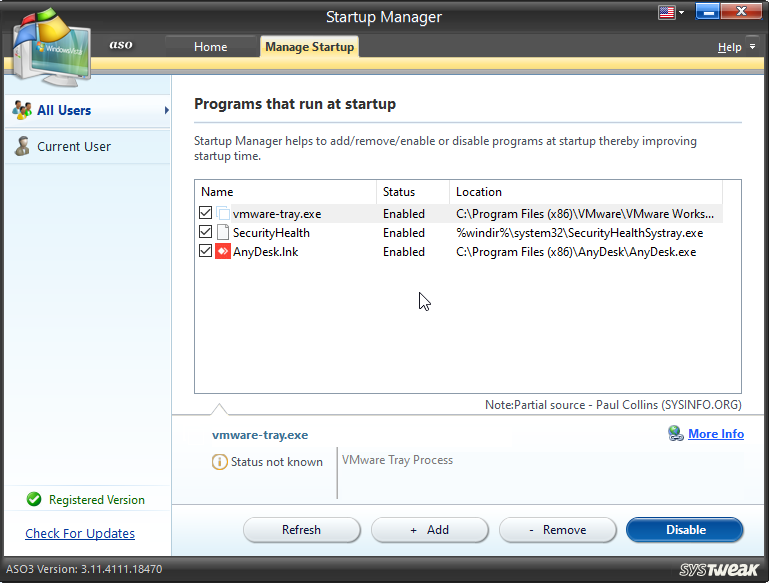
Task: Click the All Users people icon
Action: 22,110
